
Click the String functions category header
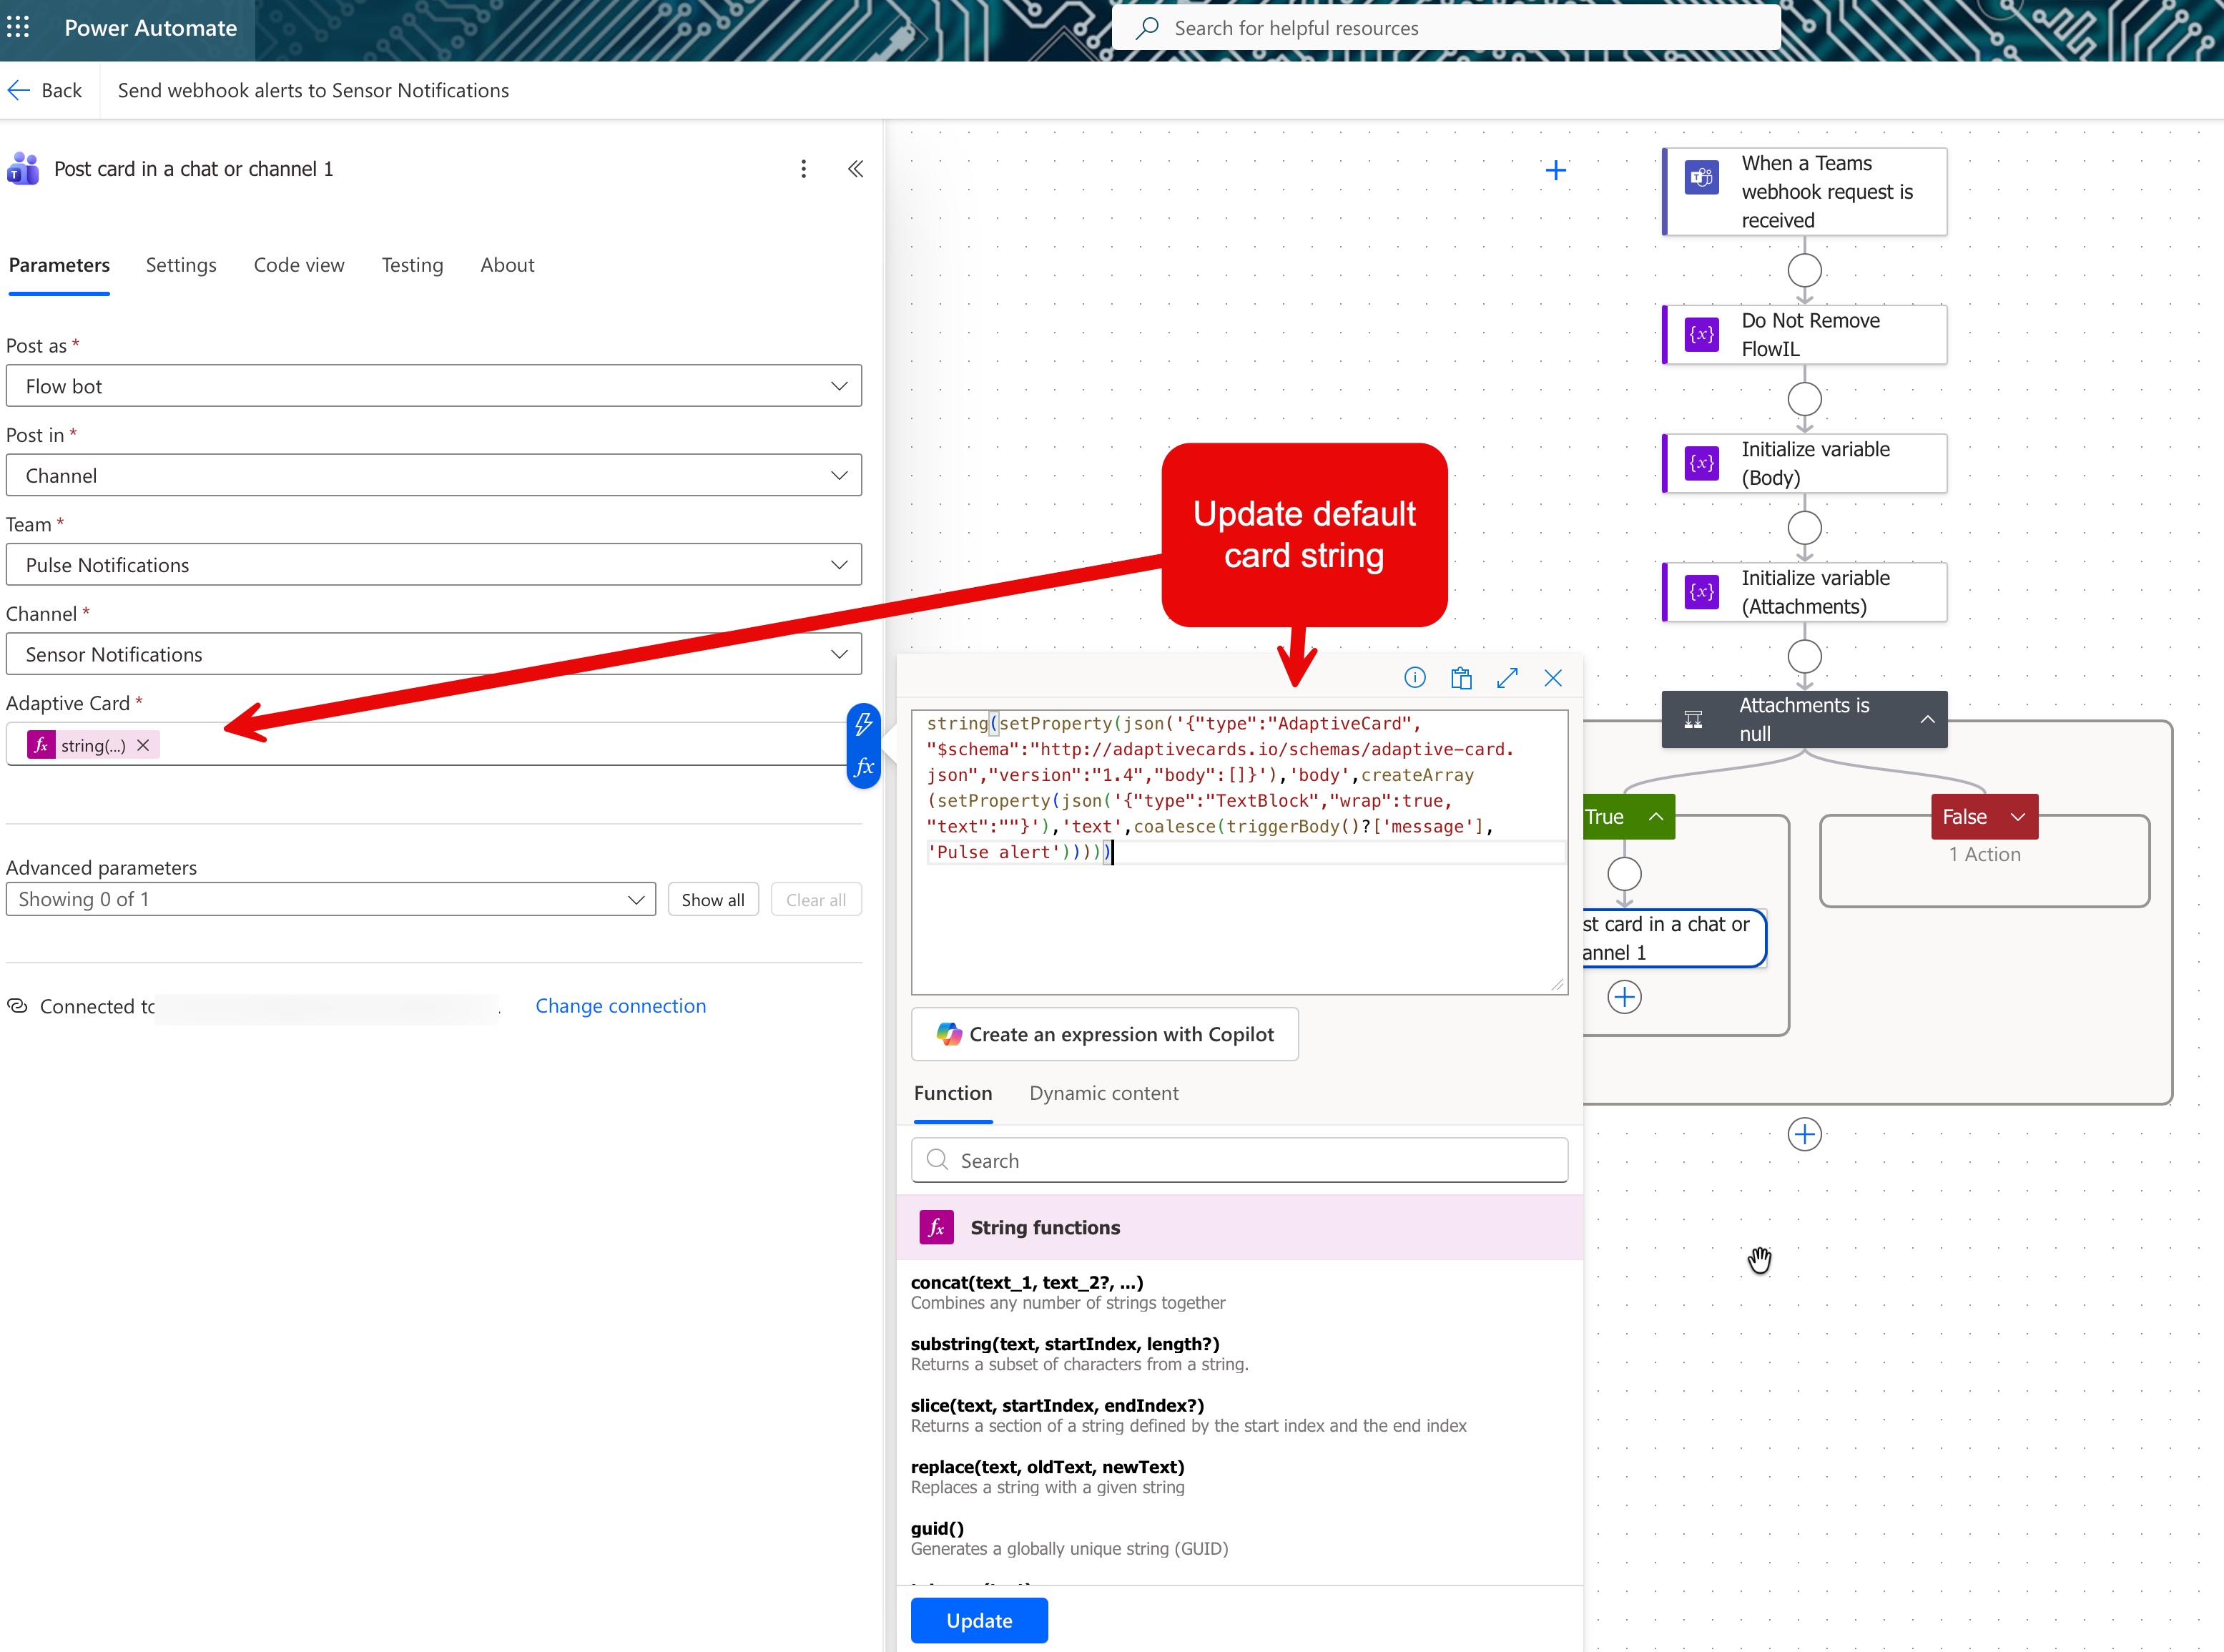click(1240, 1227)
